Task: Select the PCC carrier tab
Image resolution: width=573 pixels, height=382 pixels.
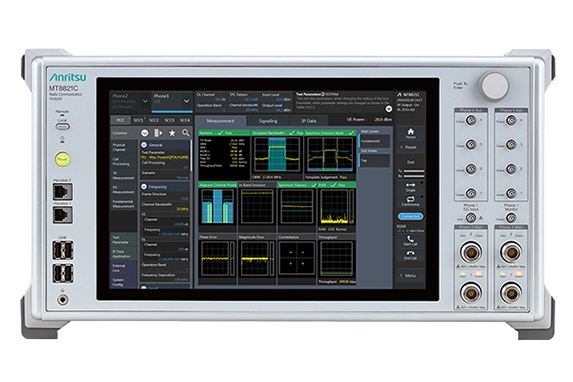Action: point(120,120)
